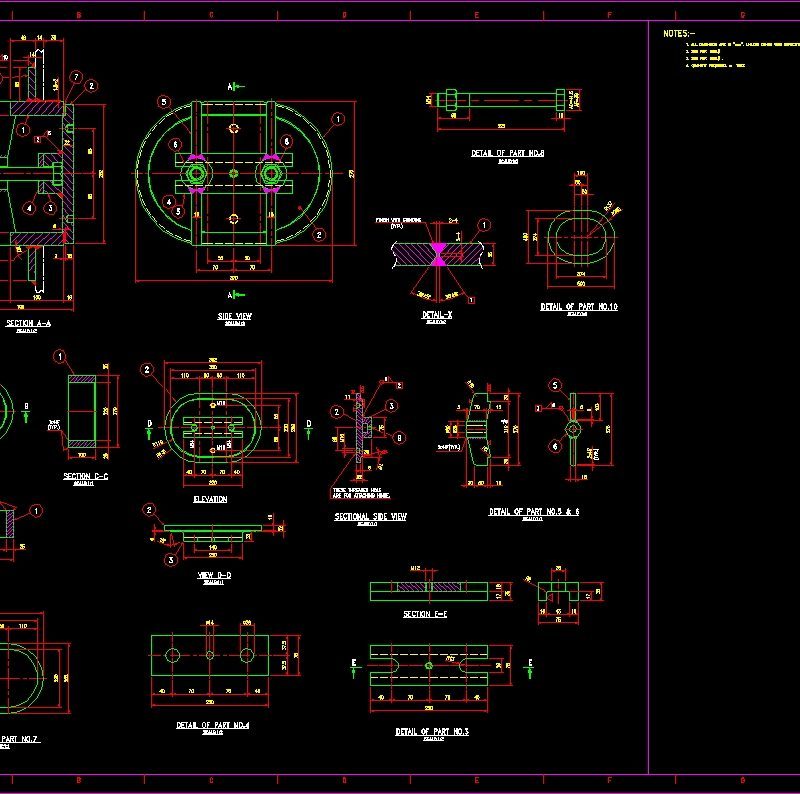Image resolution: width=800 pixels, height=794 pixels.
Task: Click balloon callout 1 above Section D-C
Action: tap(60, 355)
